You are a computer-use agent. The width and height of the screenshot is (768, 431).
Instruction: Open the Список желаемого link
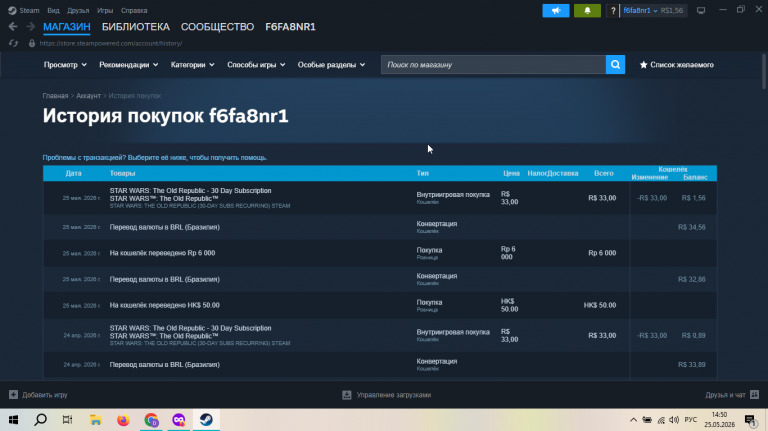pyautogui.click(x=682, y=65)
